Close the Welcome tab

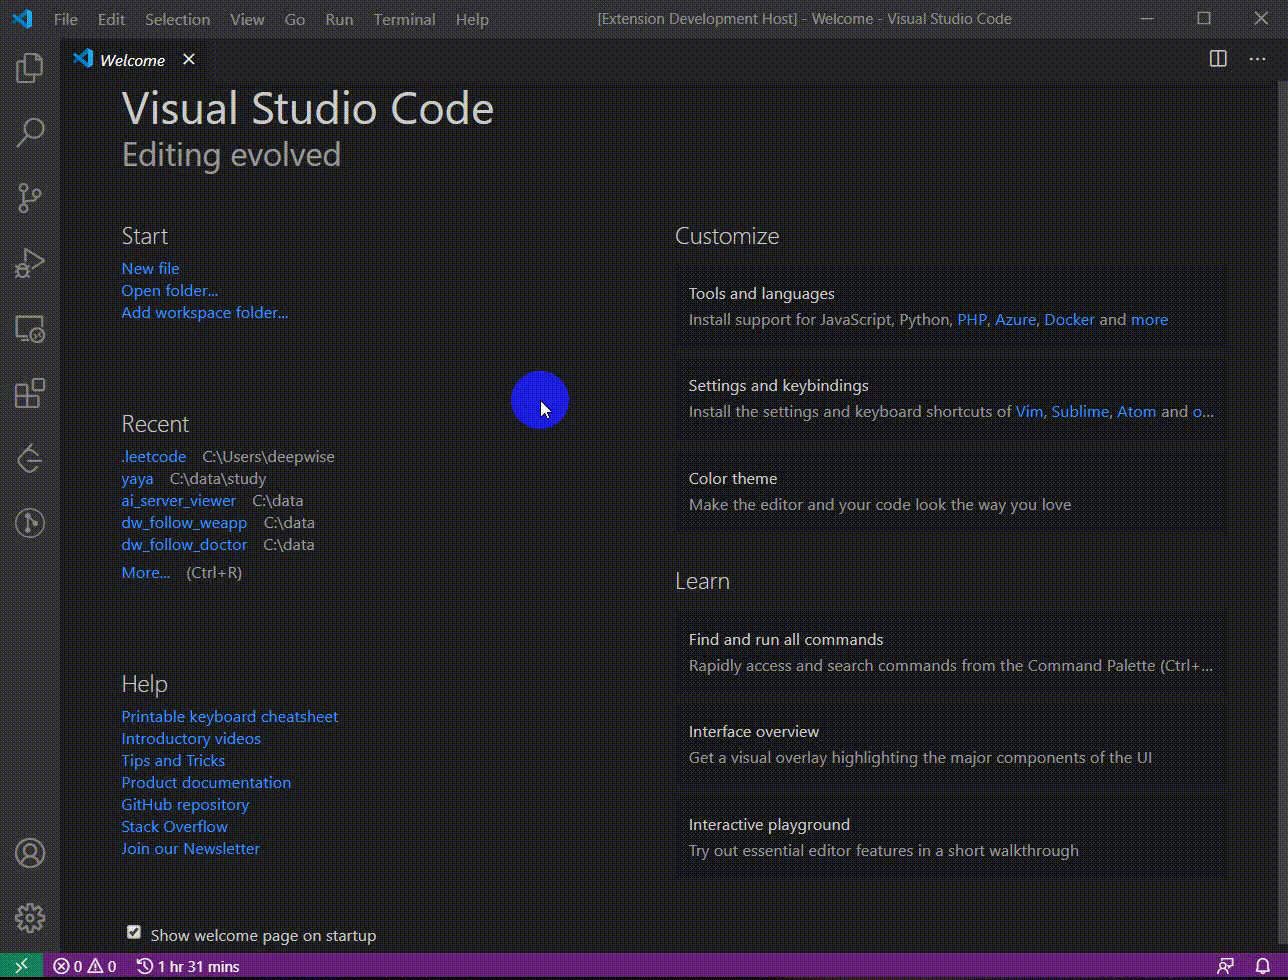pos(188,59)
